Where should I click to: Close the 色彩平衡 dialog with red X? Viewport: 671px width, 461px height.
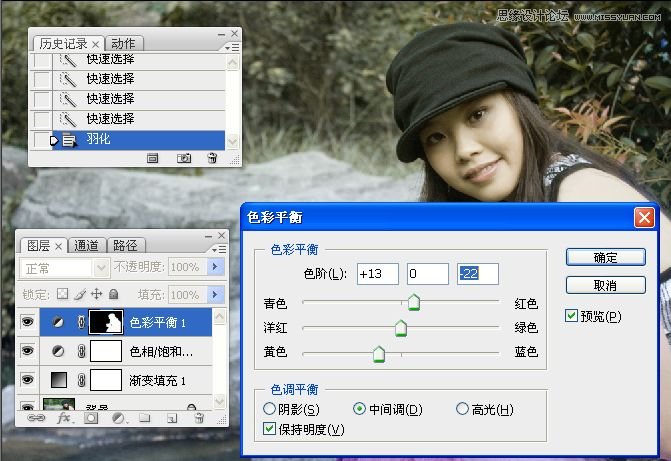click(644, 217)
